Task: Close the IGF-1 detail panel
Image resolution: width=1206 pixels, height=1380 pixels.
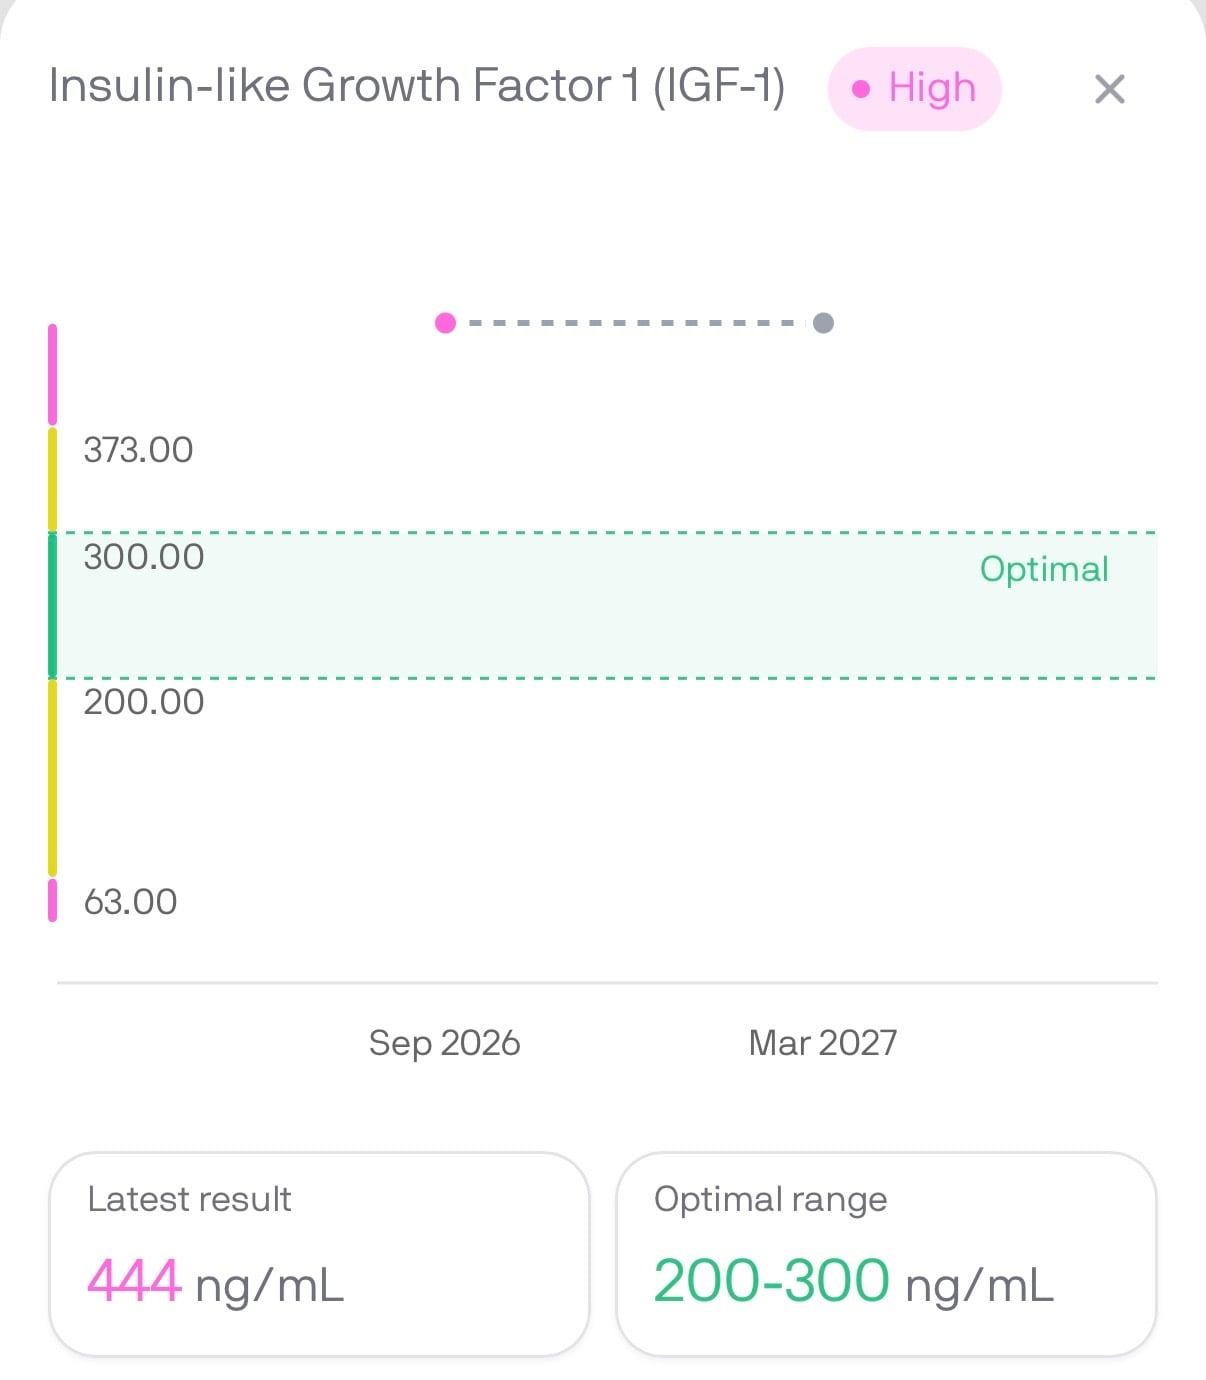Action: (1109, 89)
